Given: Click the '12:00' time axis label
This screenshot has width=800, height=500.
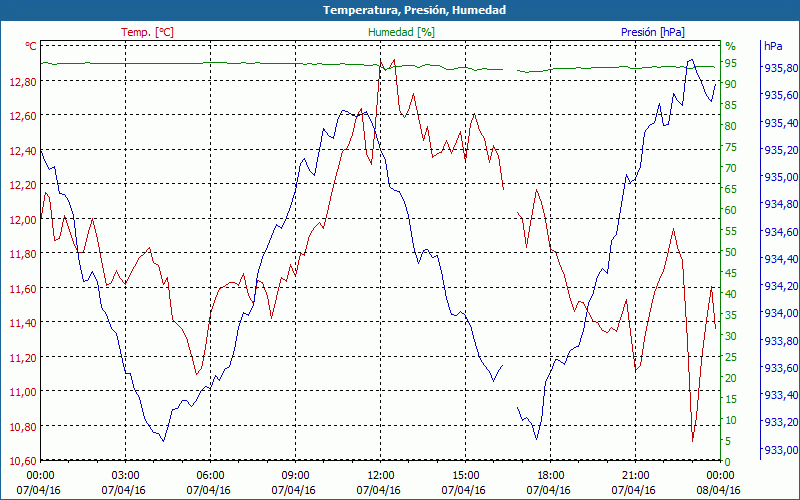Looking at the screenshot, I should click(381, 476).
